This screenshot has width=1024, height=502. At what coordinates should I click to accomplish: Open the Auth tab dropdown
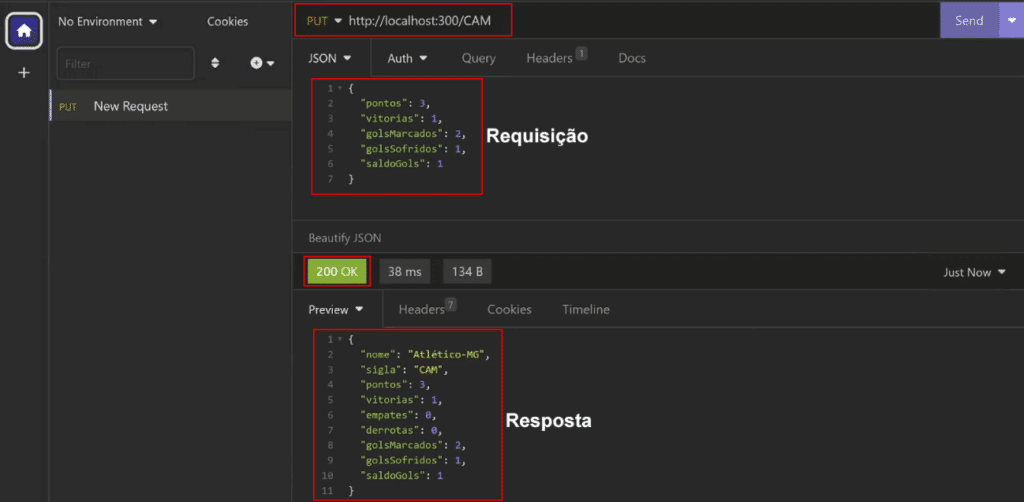[408, 58]
